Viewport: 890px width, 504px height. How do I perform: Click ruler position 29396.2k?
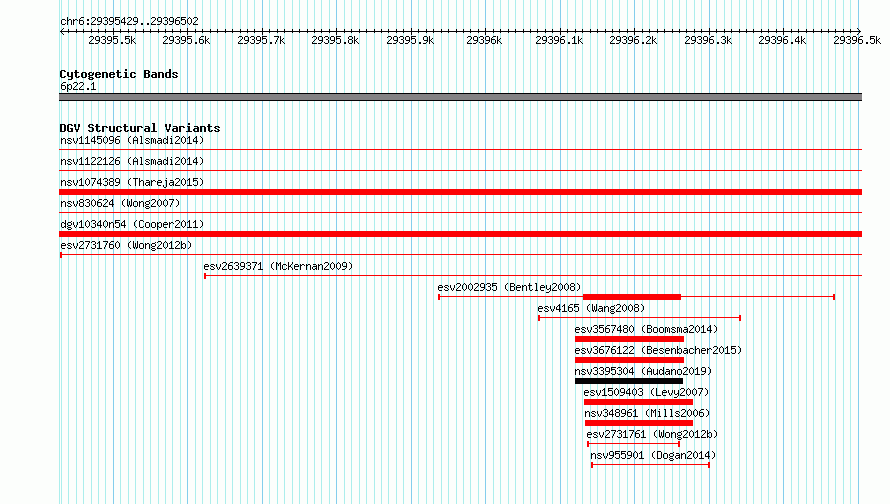pyautogui.click(x=633, y=40)
